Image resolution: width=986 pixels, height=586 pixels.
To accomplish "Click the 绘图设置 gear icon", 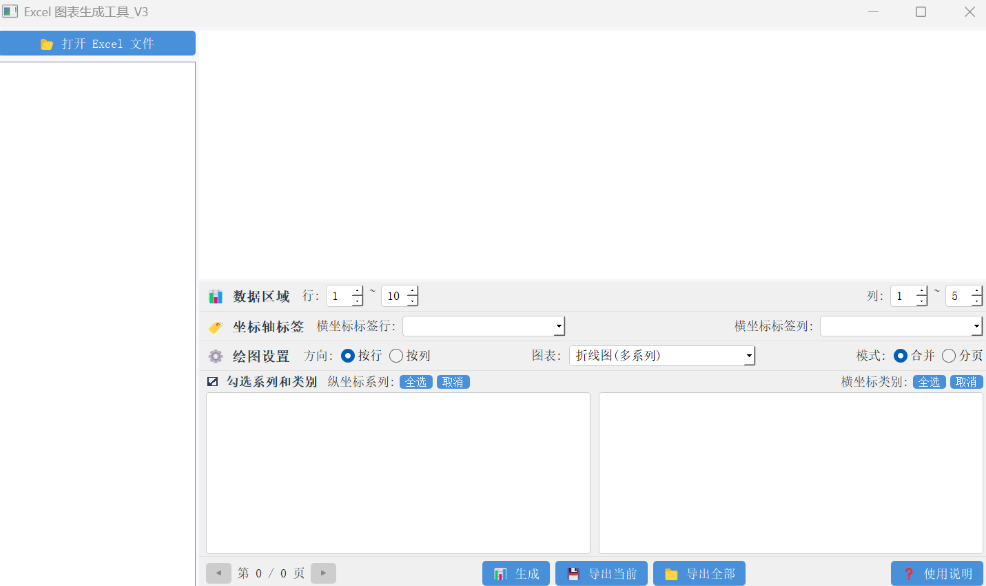I will coord(215,356).
